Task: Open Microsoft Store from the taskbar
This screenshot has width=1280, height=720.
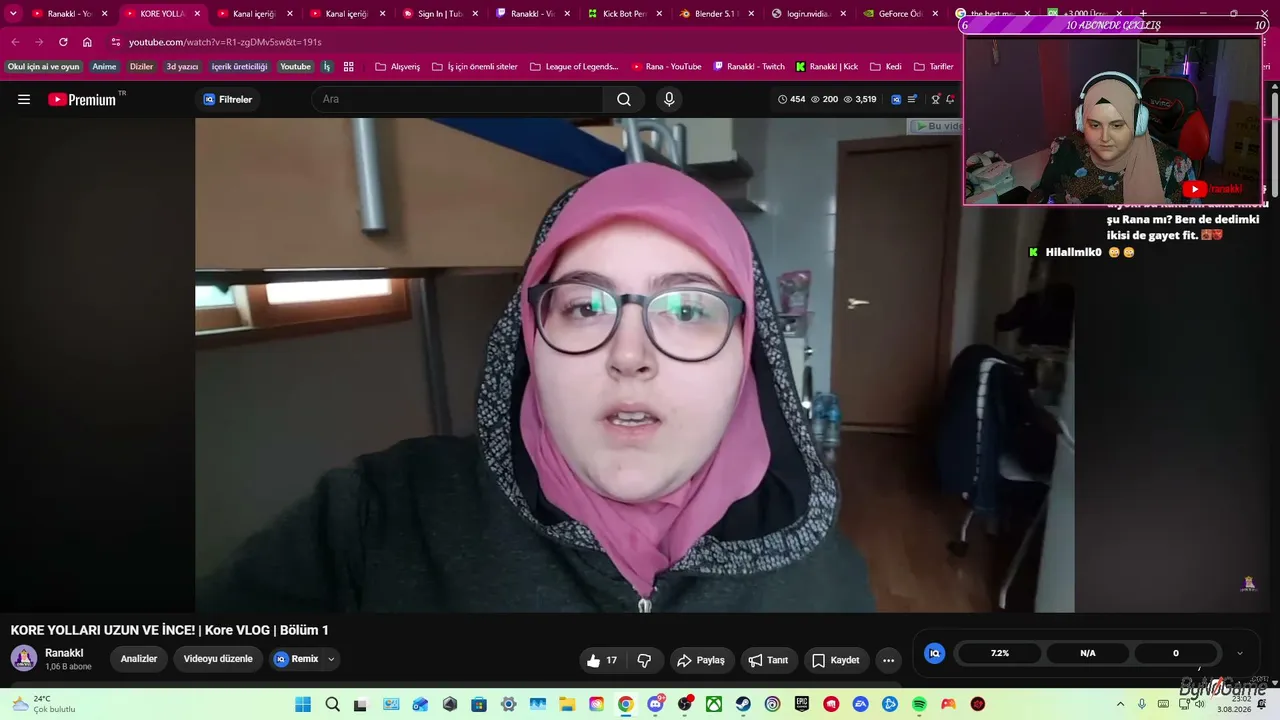Action: coord(479,704)
